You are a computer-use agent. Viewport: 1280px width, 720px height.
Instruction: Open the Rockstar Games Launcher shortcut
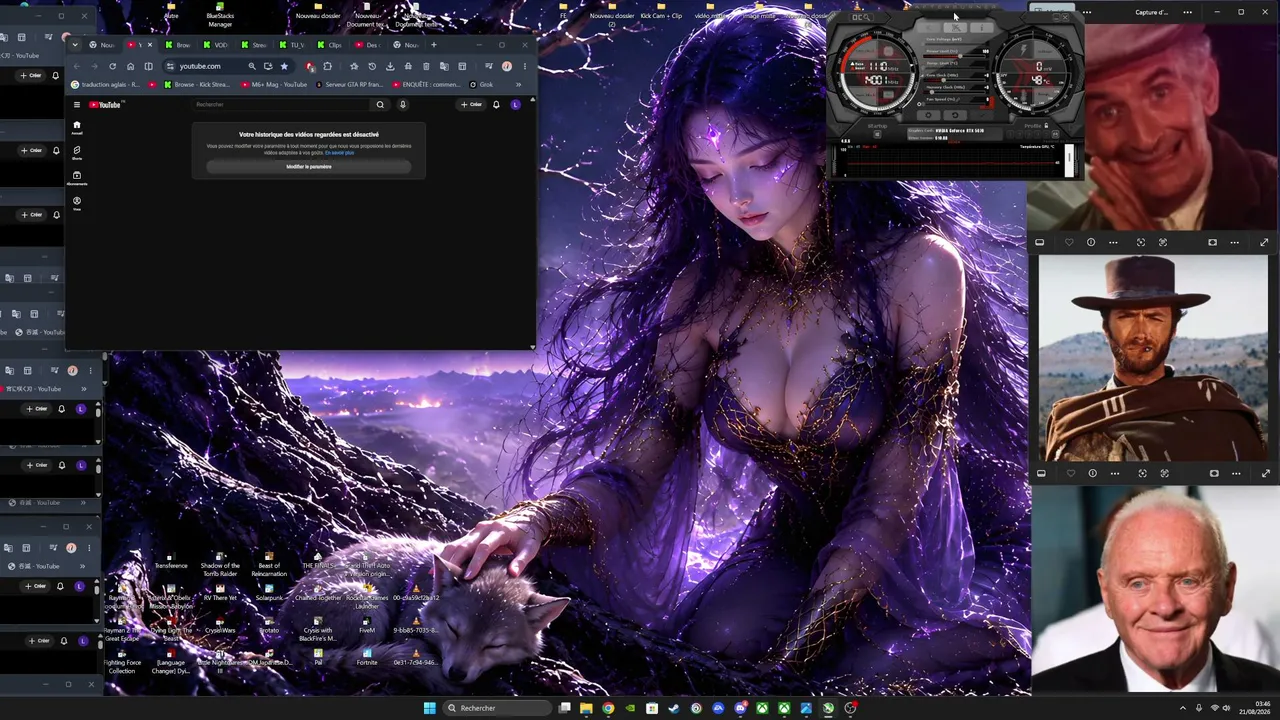pyautogui.click(x=367, y=595)
